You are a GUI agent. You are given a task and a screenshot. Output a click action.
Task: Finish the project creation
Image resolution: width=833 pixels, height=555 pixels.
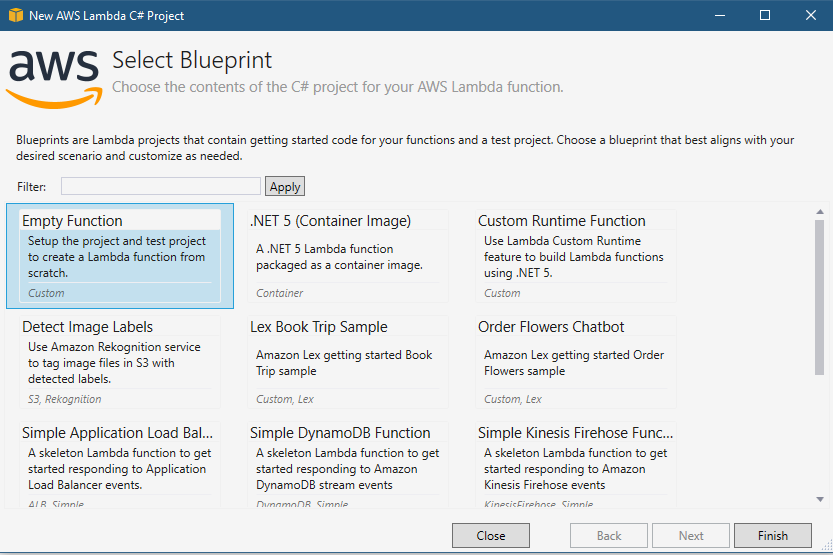tap(773, 535)
